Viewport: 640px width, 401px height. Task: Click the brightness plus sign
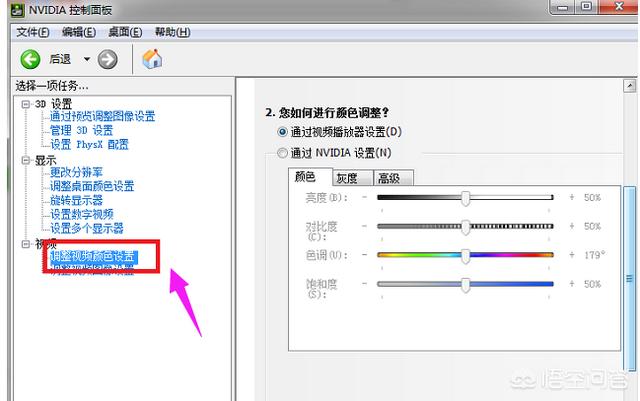point(572,197)
